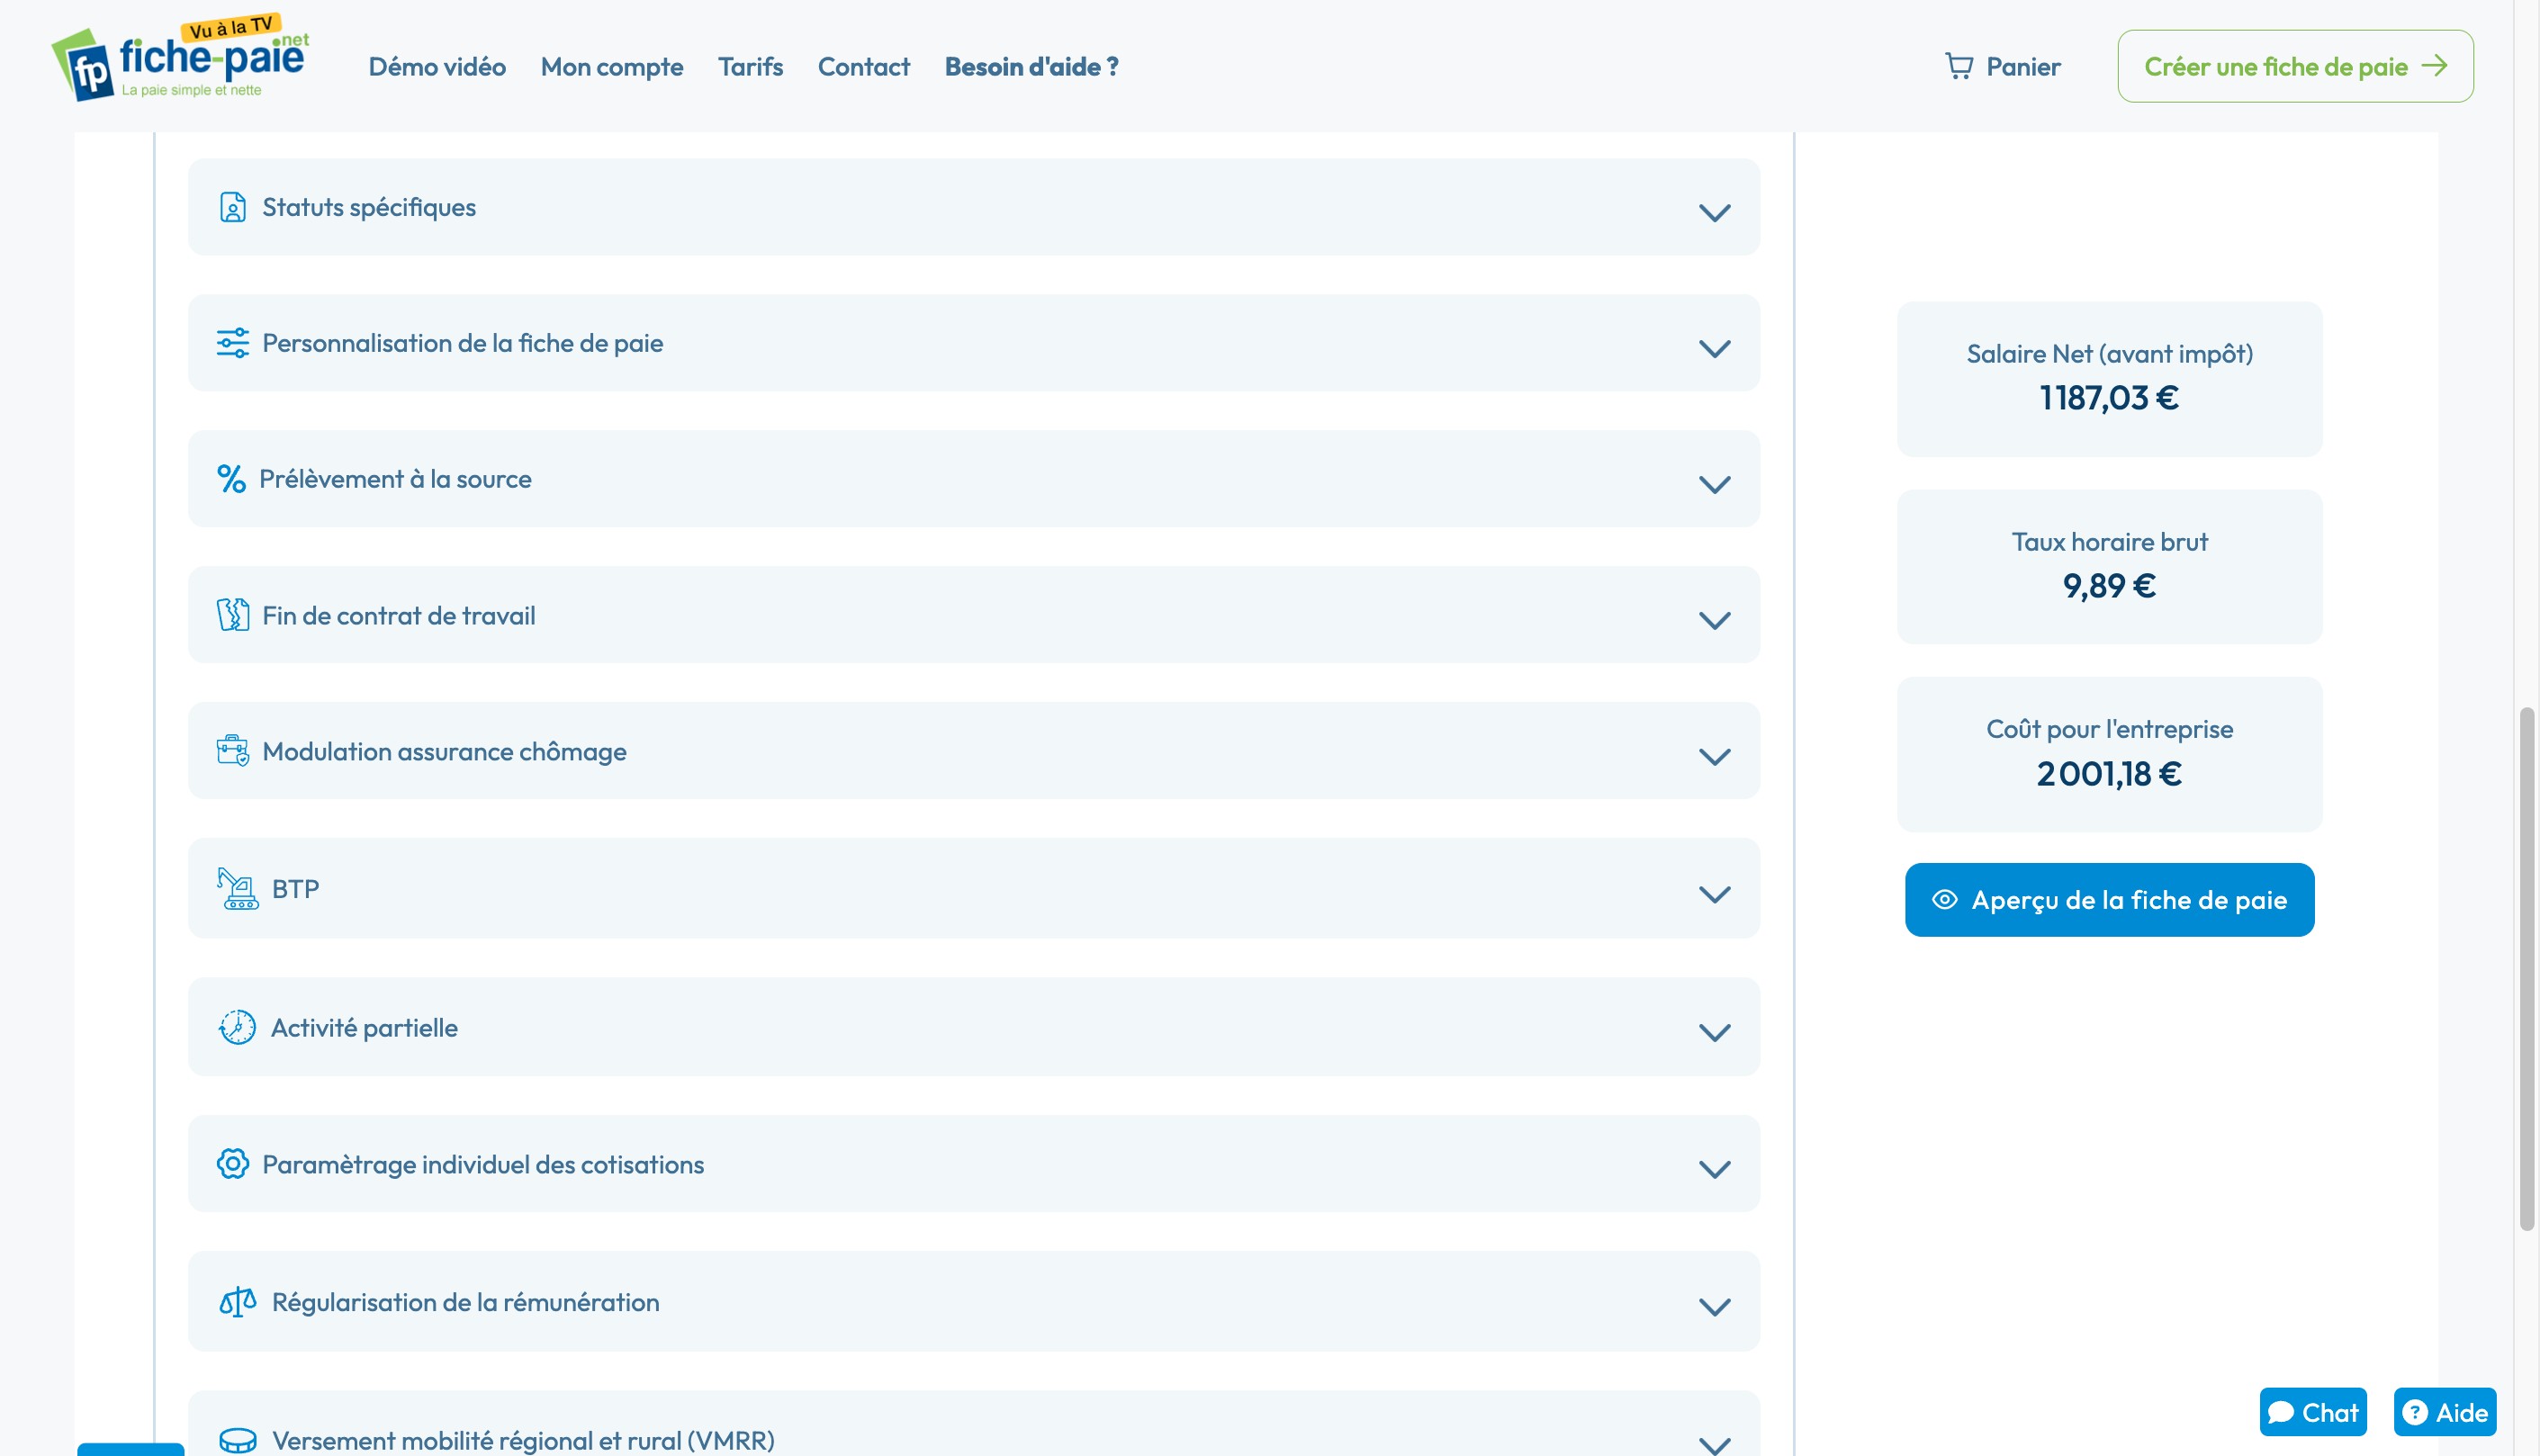This screenshot has height=1456, width=2540.
Task: Open the Tarifs menu item
Action: coord(750,66)
